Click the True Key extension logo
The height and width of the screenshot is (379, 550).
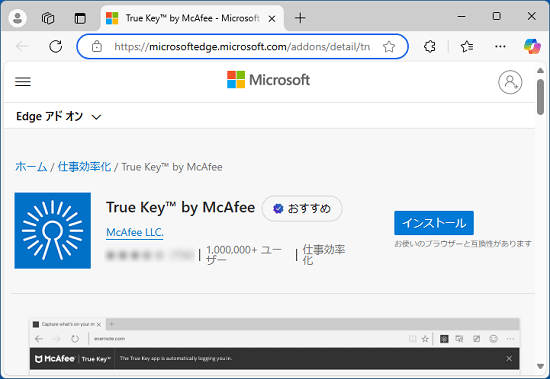click(53, 231)
